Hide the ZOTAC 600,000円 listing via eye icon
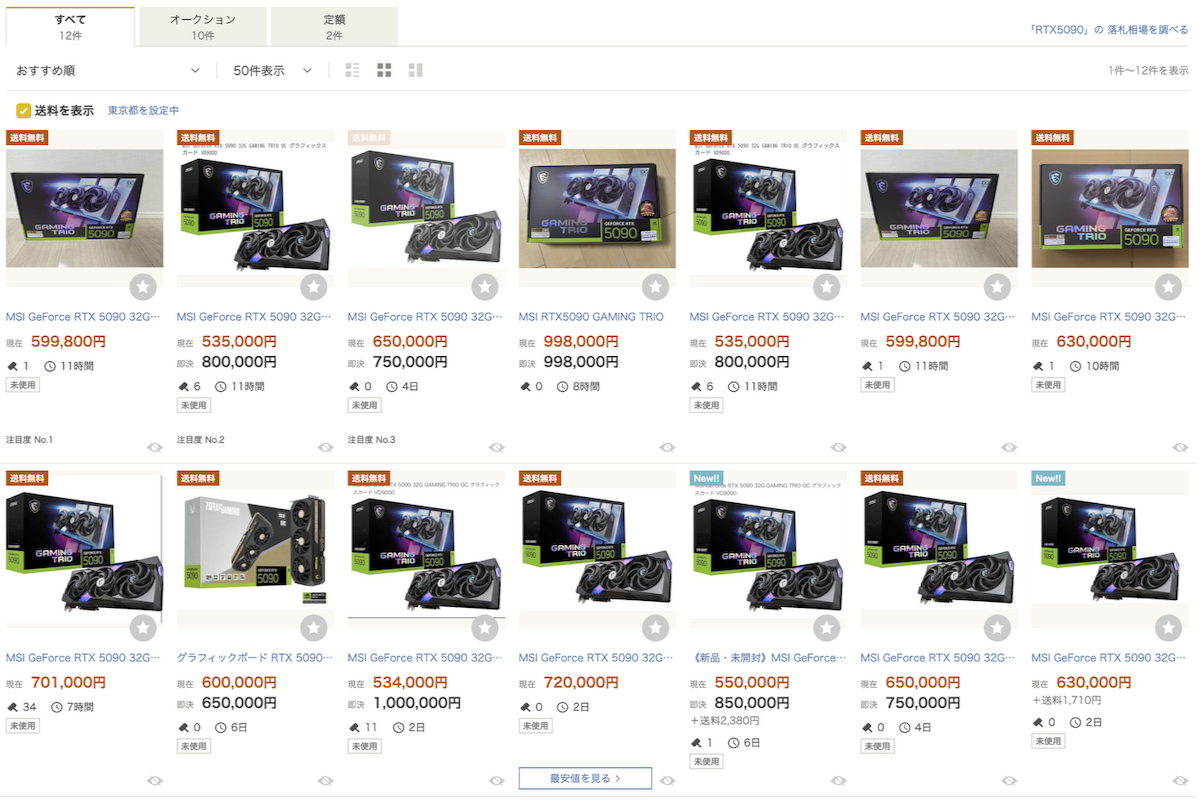The width and height of the screenshot is (1200, 800). click(326, 780)
